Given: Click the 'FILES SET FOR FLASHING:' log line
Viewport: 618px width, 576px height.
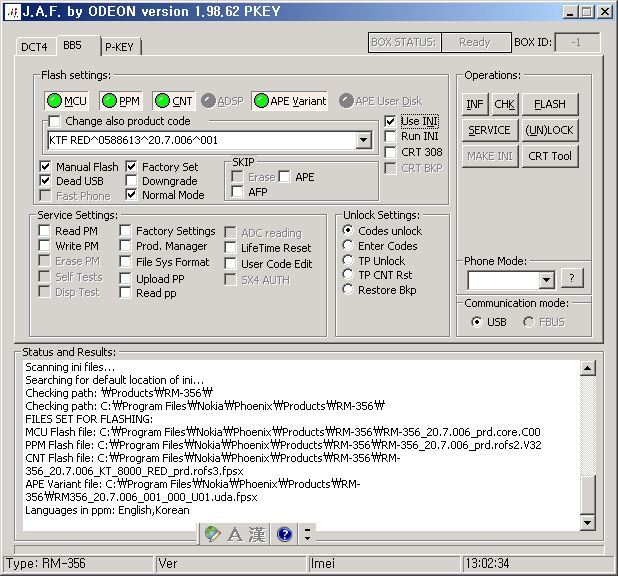Looking at the screenshot, I should coord(89,419).
